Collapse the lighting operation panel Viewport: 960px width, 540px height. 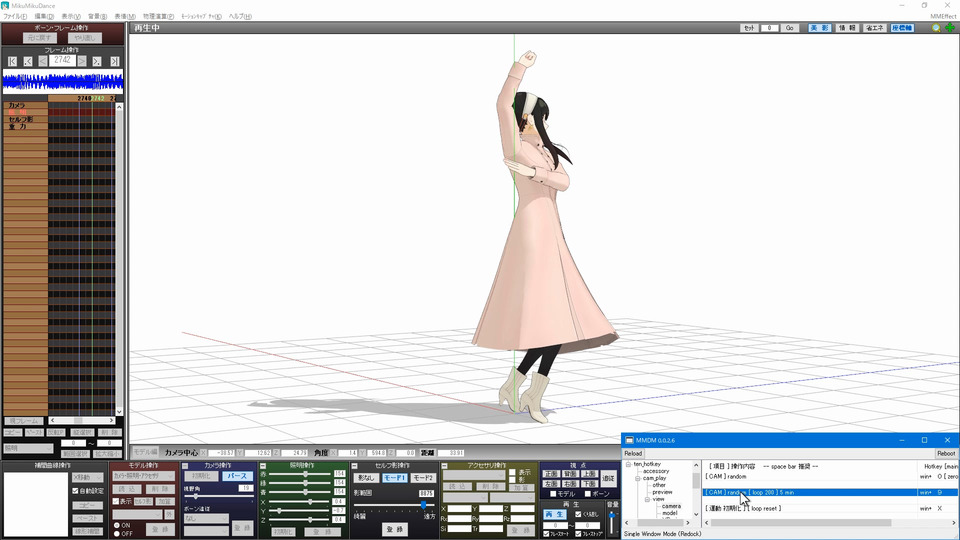pyautogui.click(x=263, y=466)
